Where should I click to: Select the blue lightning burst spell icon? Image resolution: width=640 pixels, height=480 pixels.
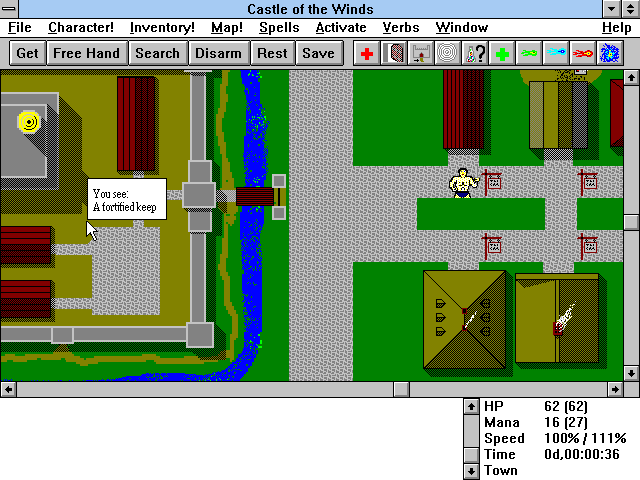(609, 53)
